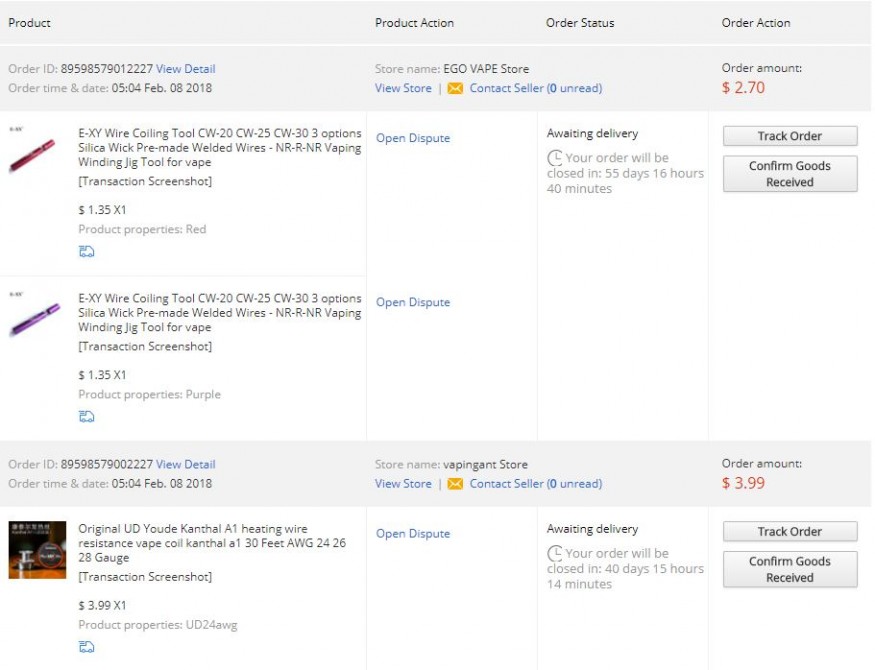Open the purple coiling tool product thumbnail
875x670 pixels.
33,317
